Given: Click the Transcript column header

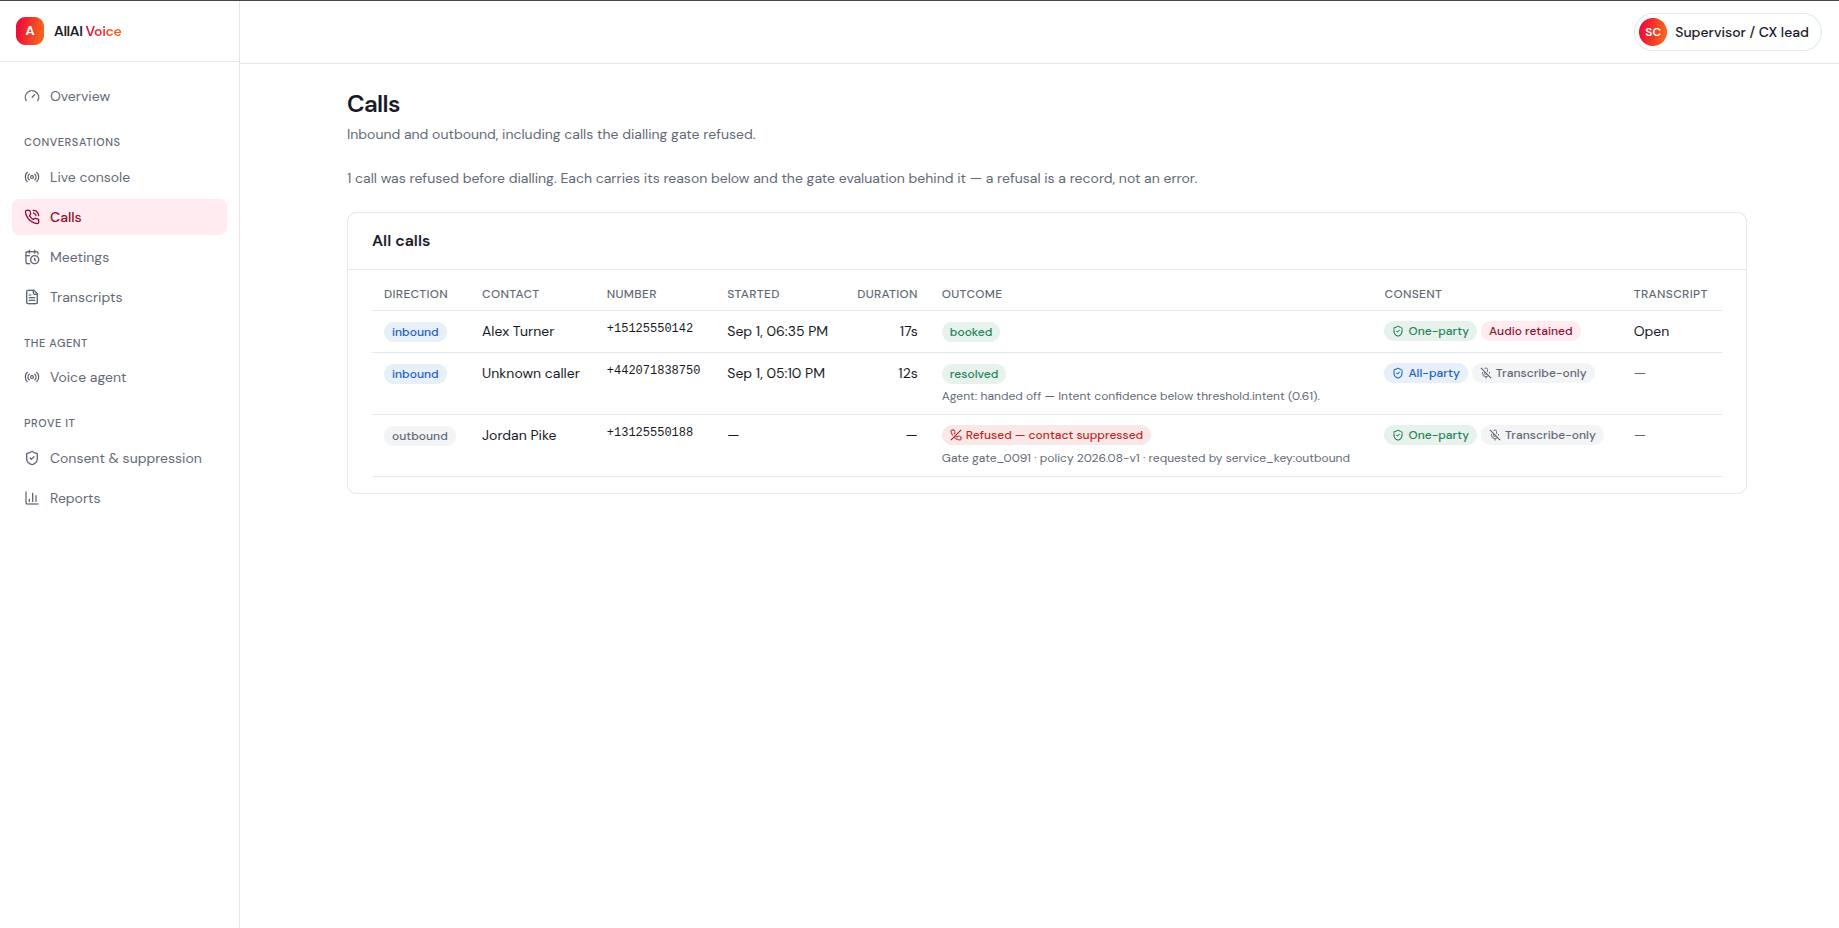Looking at the screenshot, I should click(1670, 294).
